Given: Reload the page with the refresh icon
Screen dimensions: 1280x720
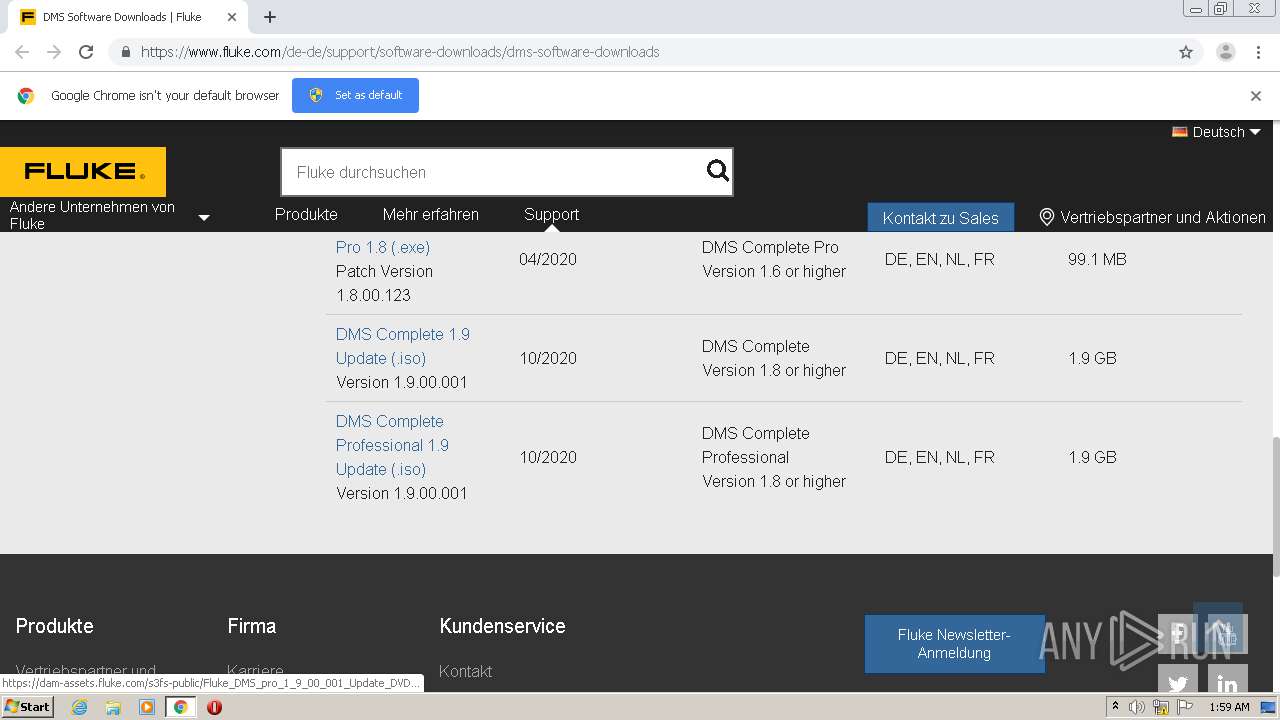Looking at the screenshot, I should pyautogui.click(x=86, y=52).
